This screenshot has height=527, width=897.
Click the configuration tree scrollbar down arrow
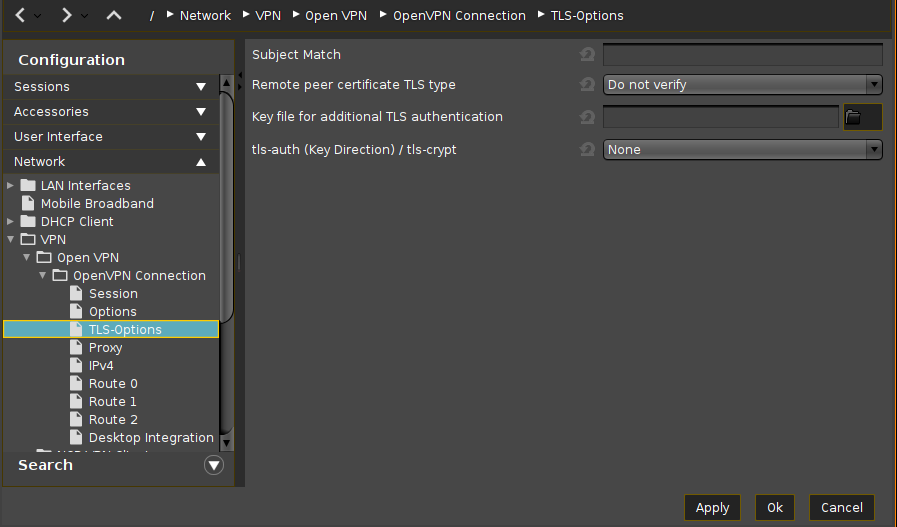pyautogui.click(x=226, y=442)
